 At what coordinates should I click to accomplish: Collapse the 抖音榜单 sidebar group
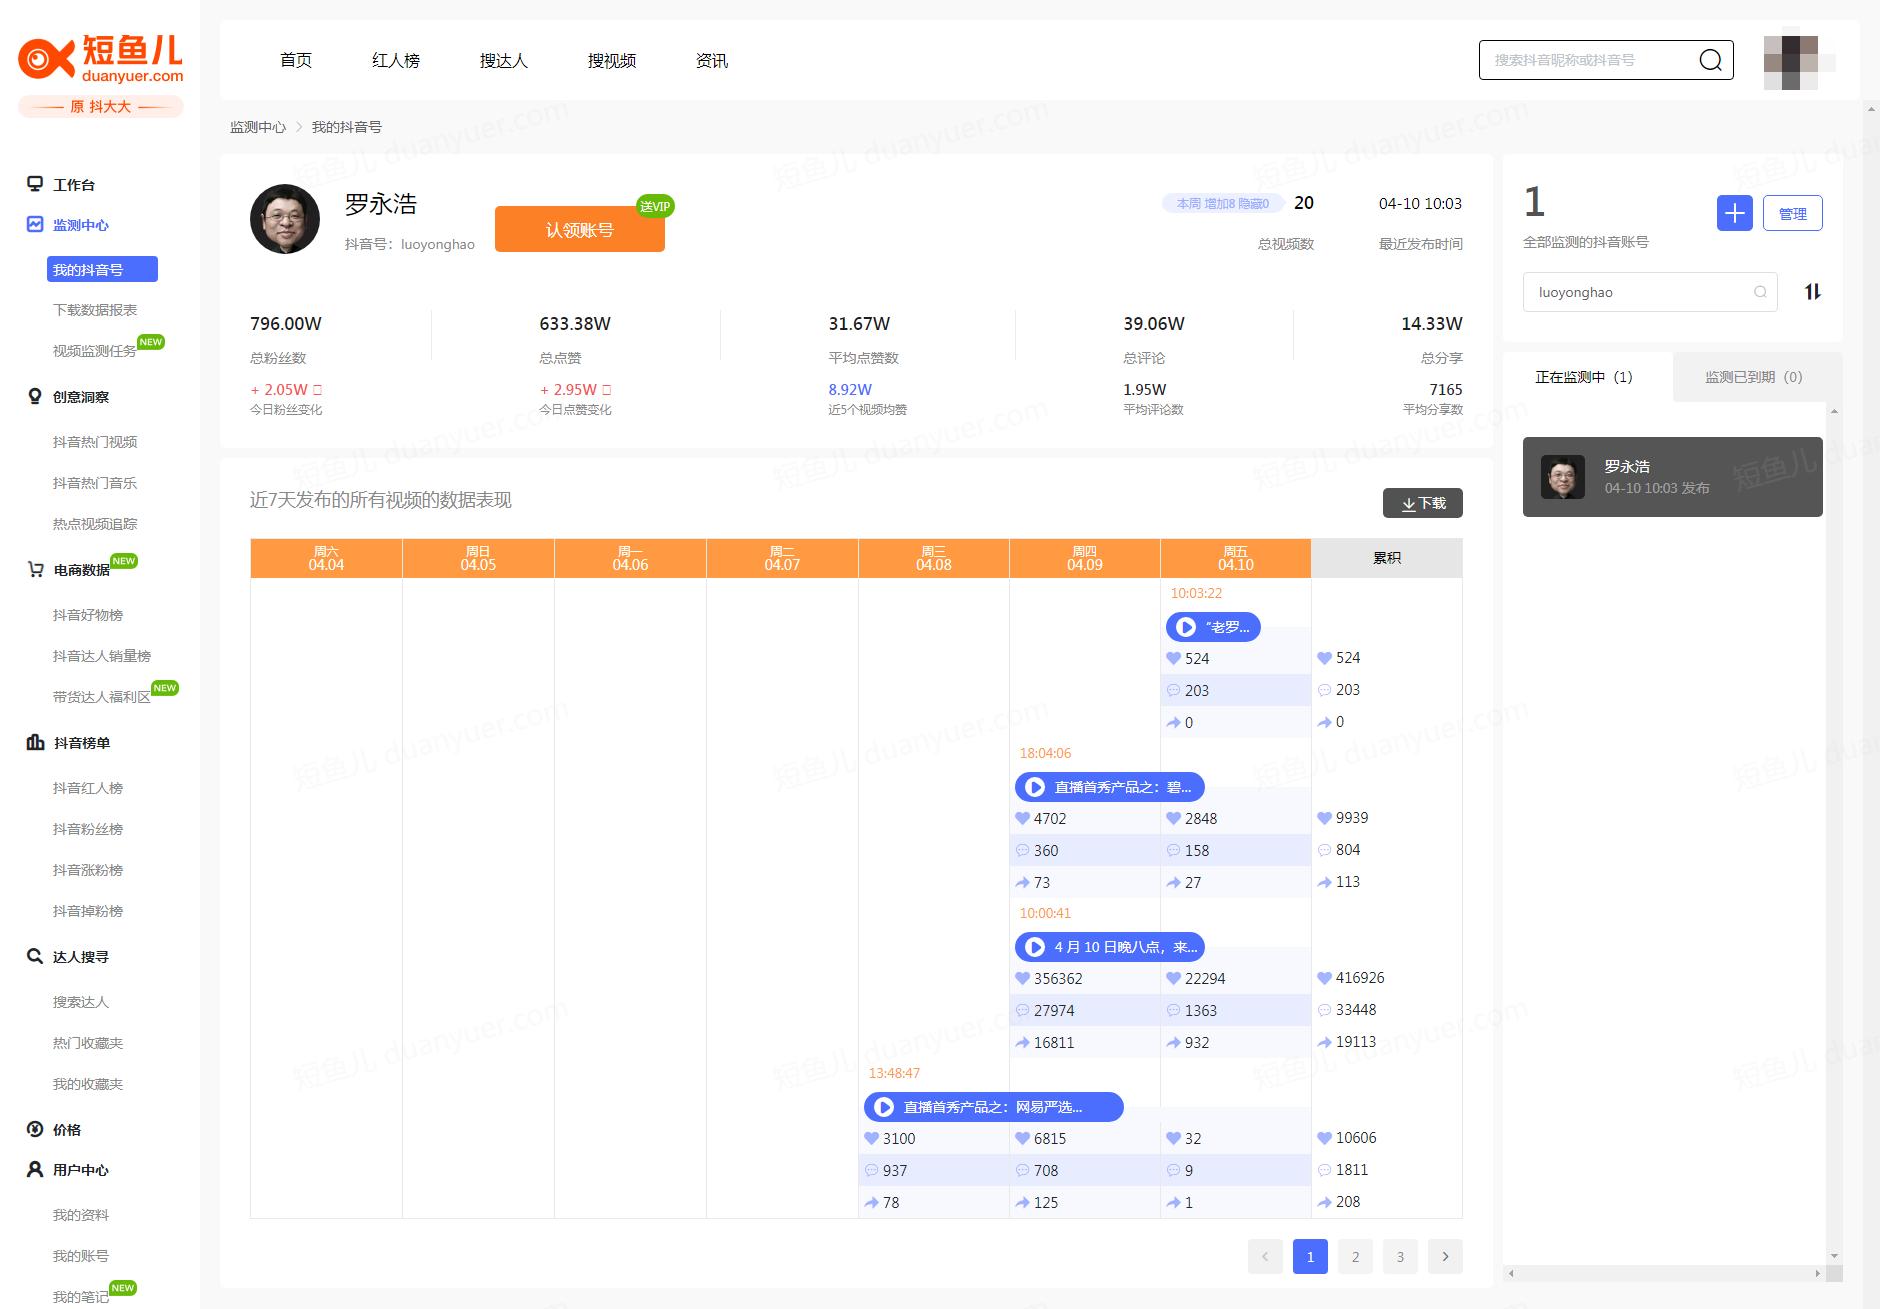(81, 743)
